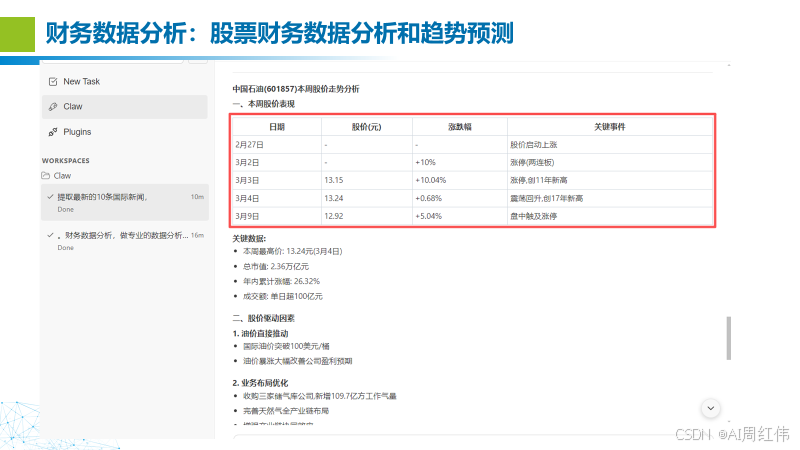The height and width of the screenshot is (450, 800).
Task: Click the 关键事件 table header
Action: [610, 127]
